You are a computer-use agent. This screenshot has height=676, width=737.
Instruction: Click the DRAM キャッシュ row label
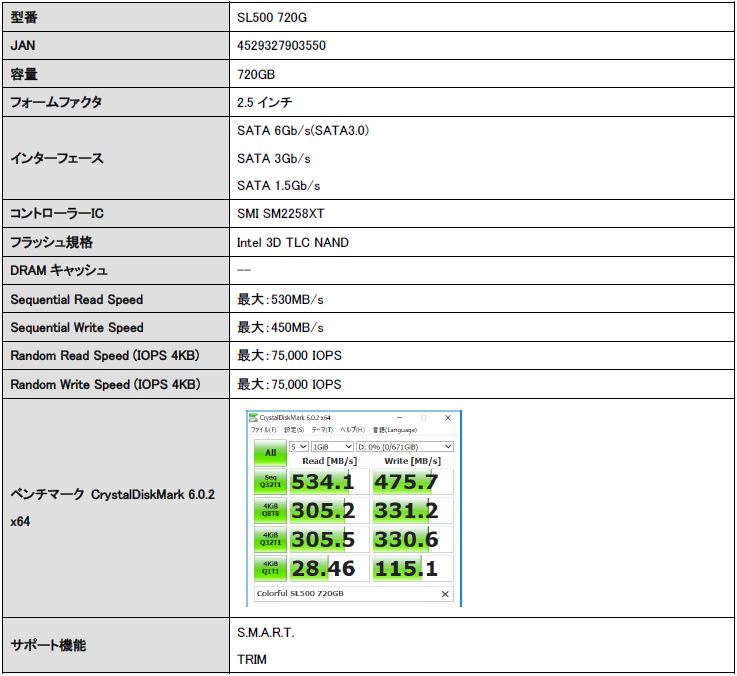[59, 270]
